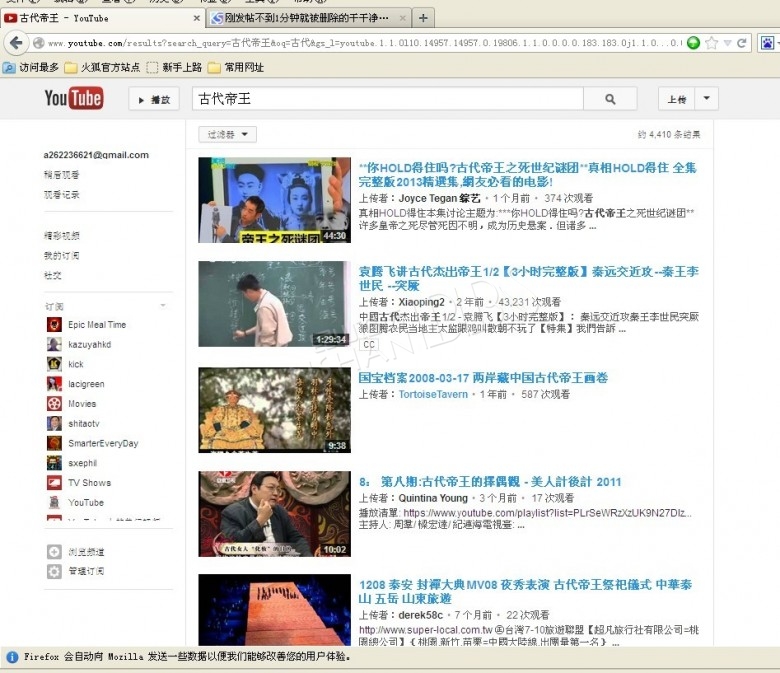Open 稍后观看 in the sidebar
Viewport: 780px width, 673px height.
click(x=62, y=175)
